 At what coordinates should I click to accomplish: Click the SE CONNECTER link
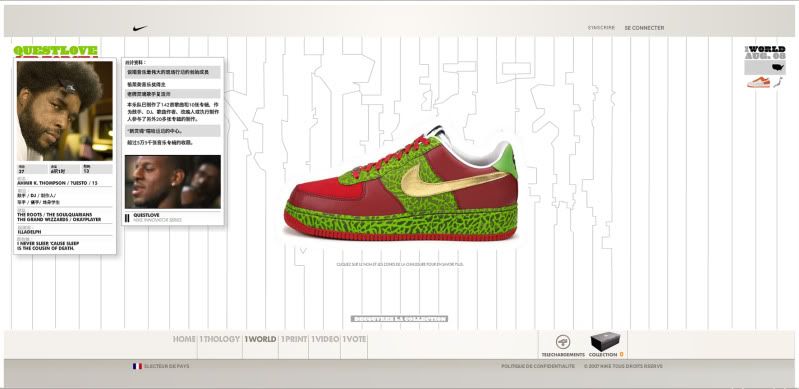point(644,28)
